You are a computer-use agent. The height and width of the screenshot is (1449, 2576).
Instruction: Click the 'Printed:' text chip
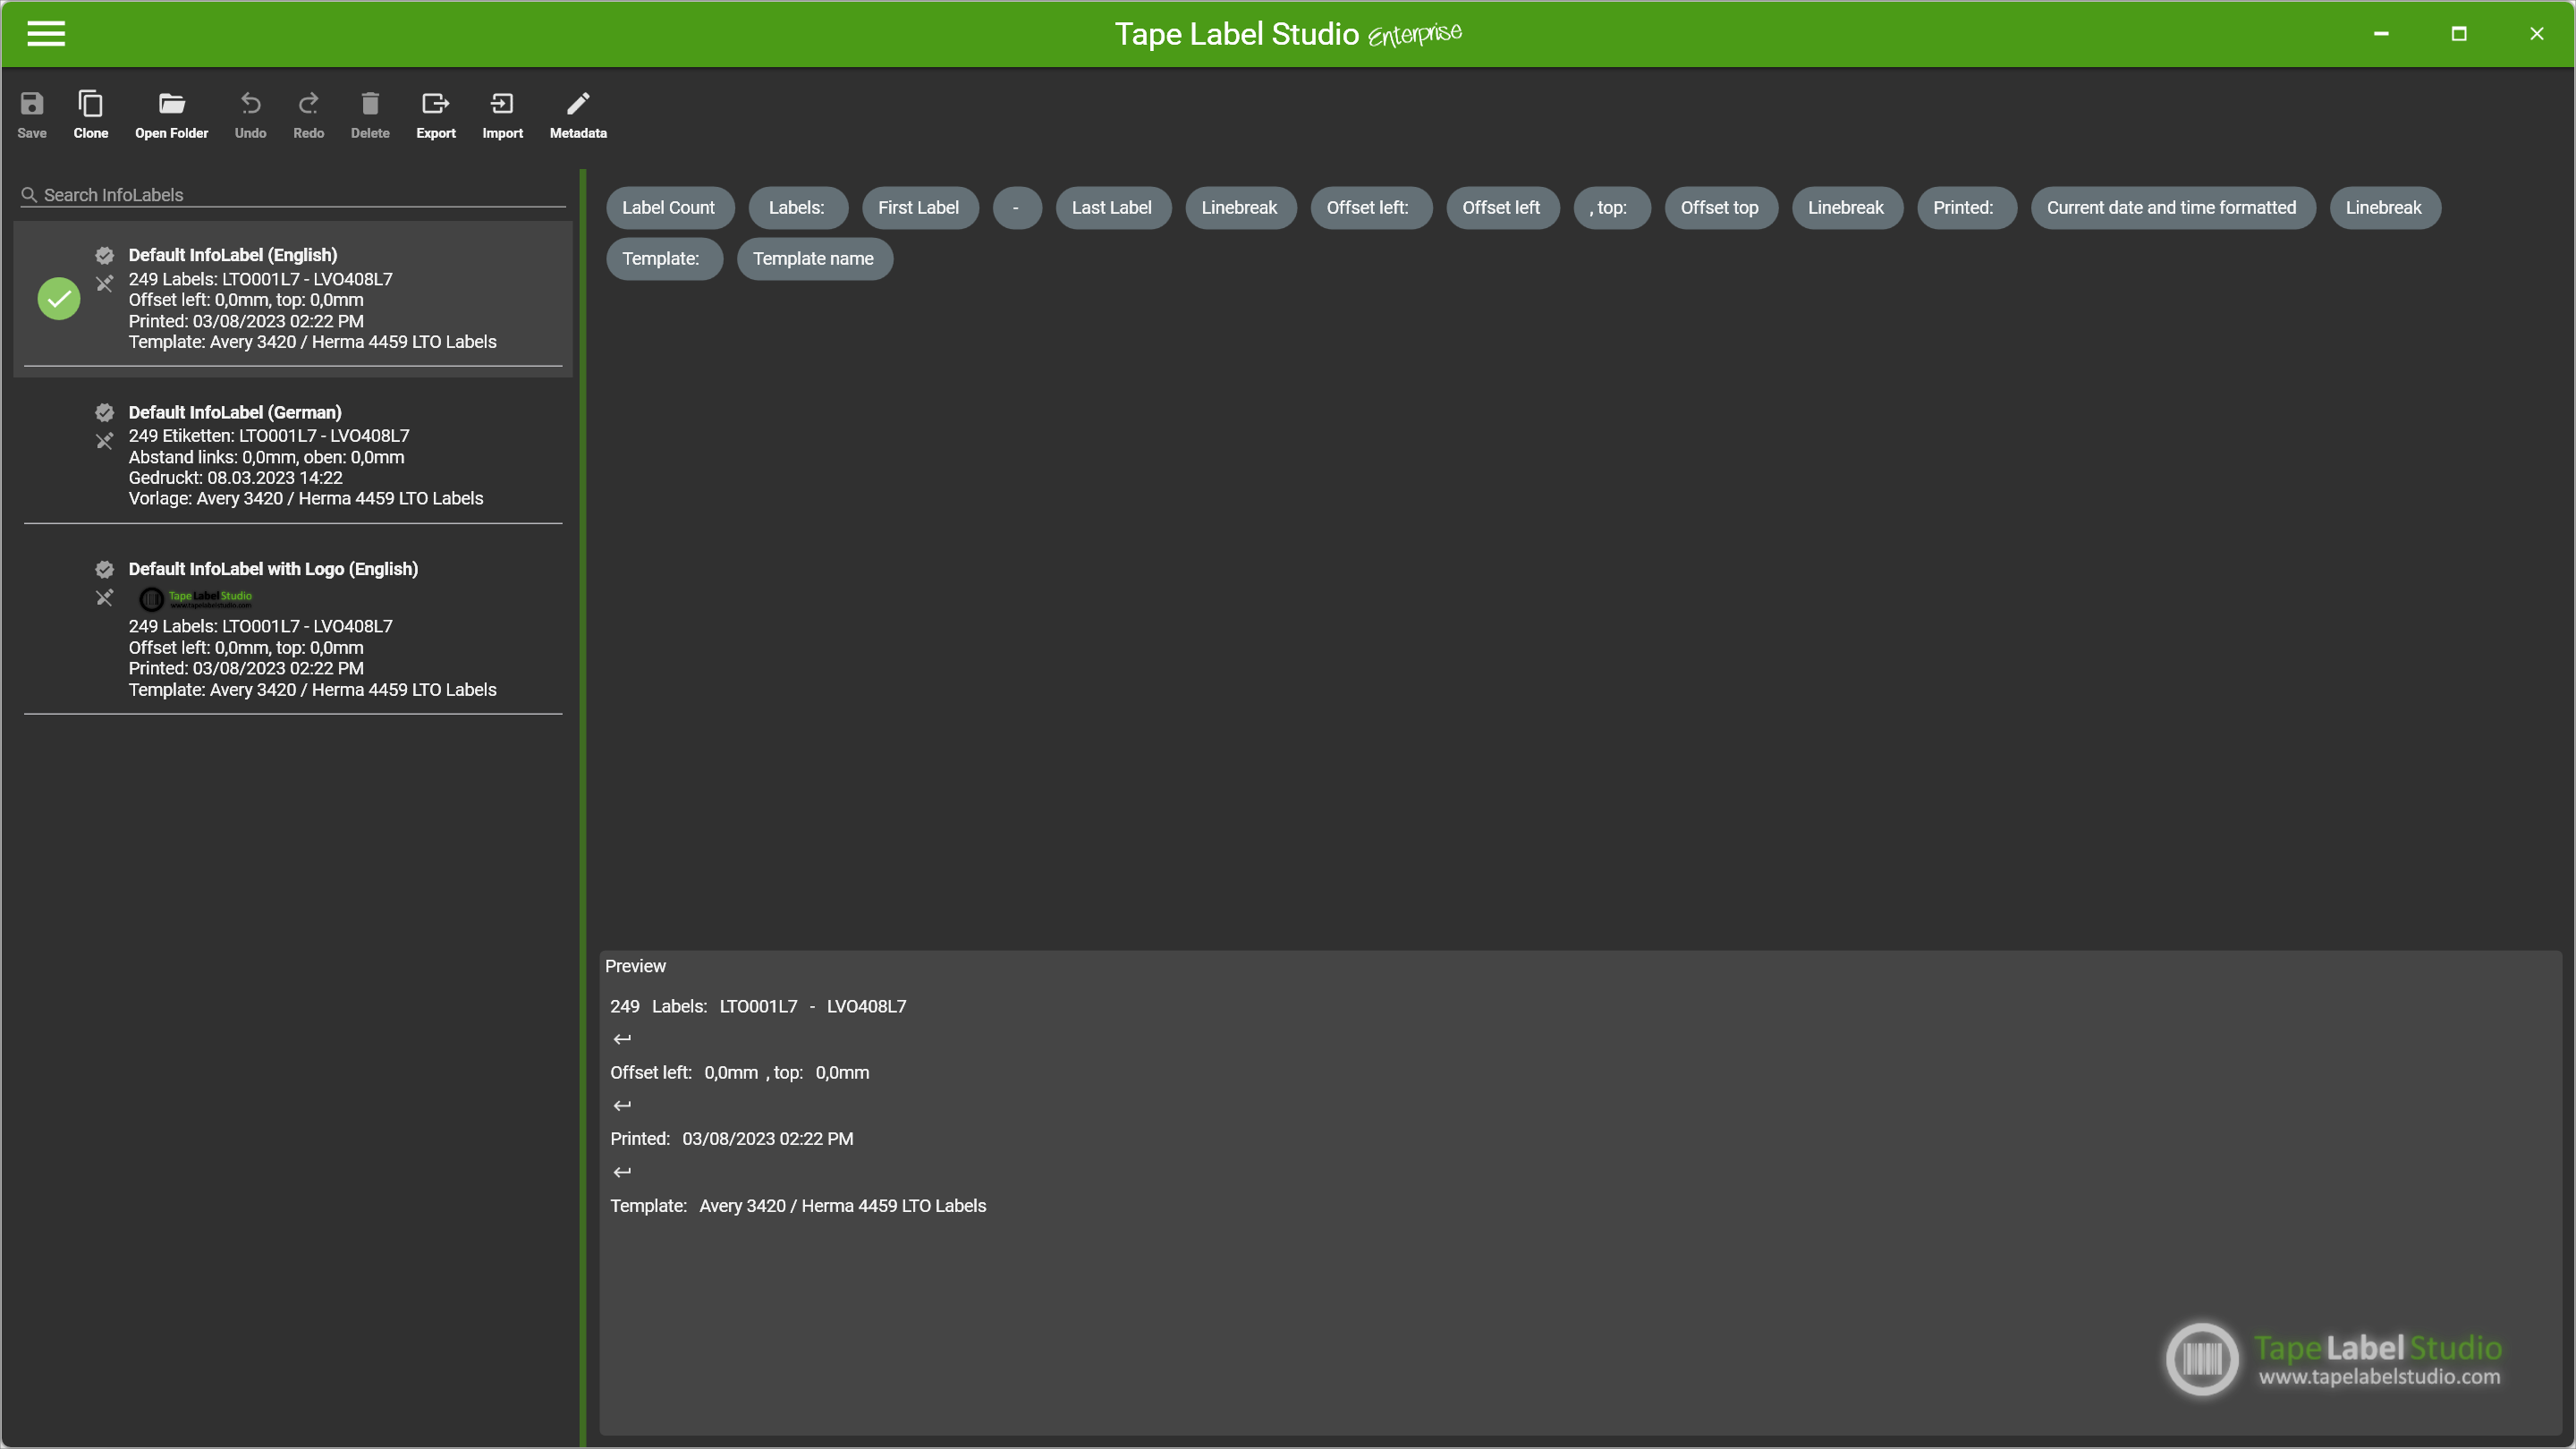1965,208
